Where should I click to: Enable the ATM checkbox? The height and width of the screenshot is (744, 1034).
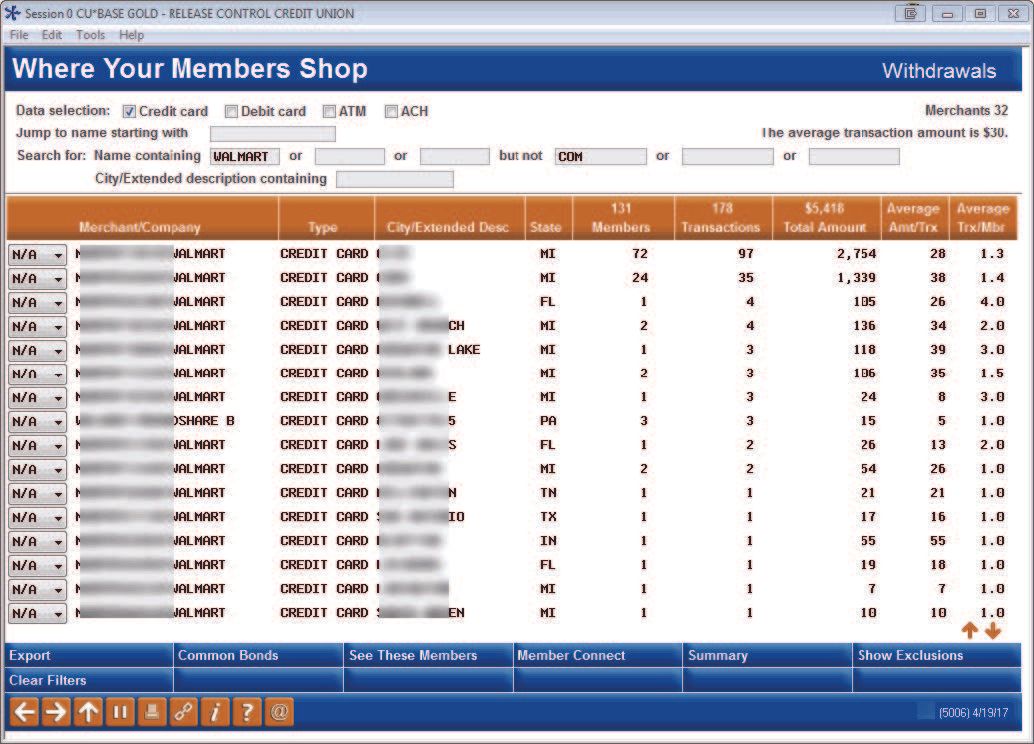coord(329,111)
